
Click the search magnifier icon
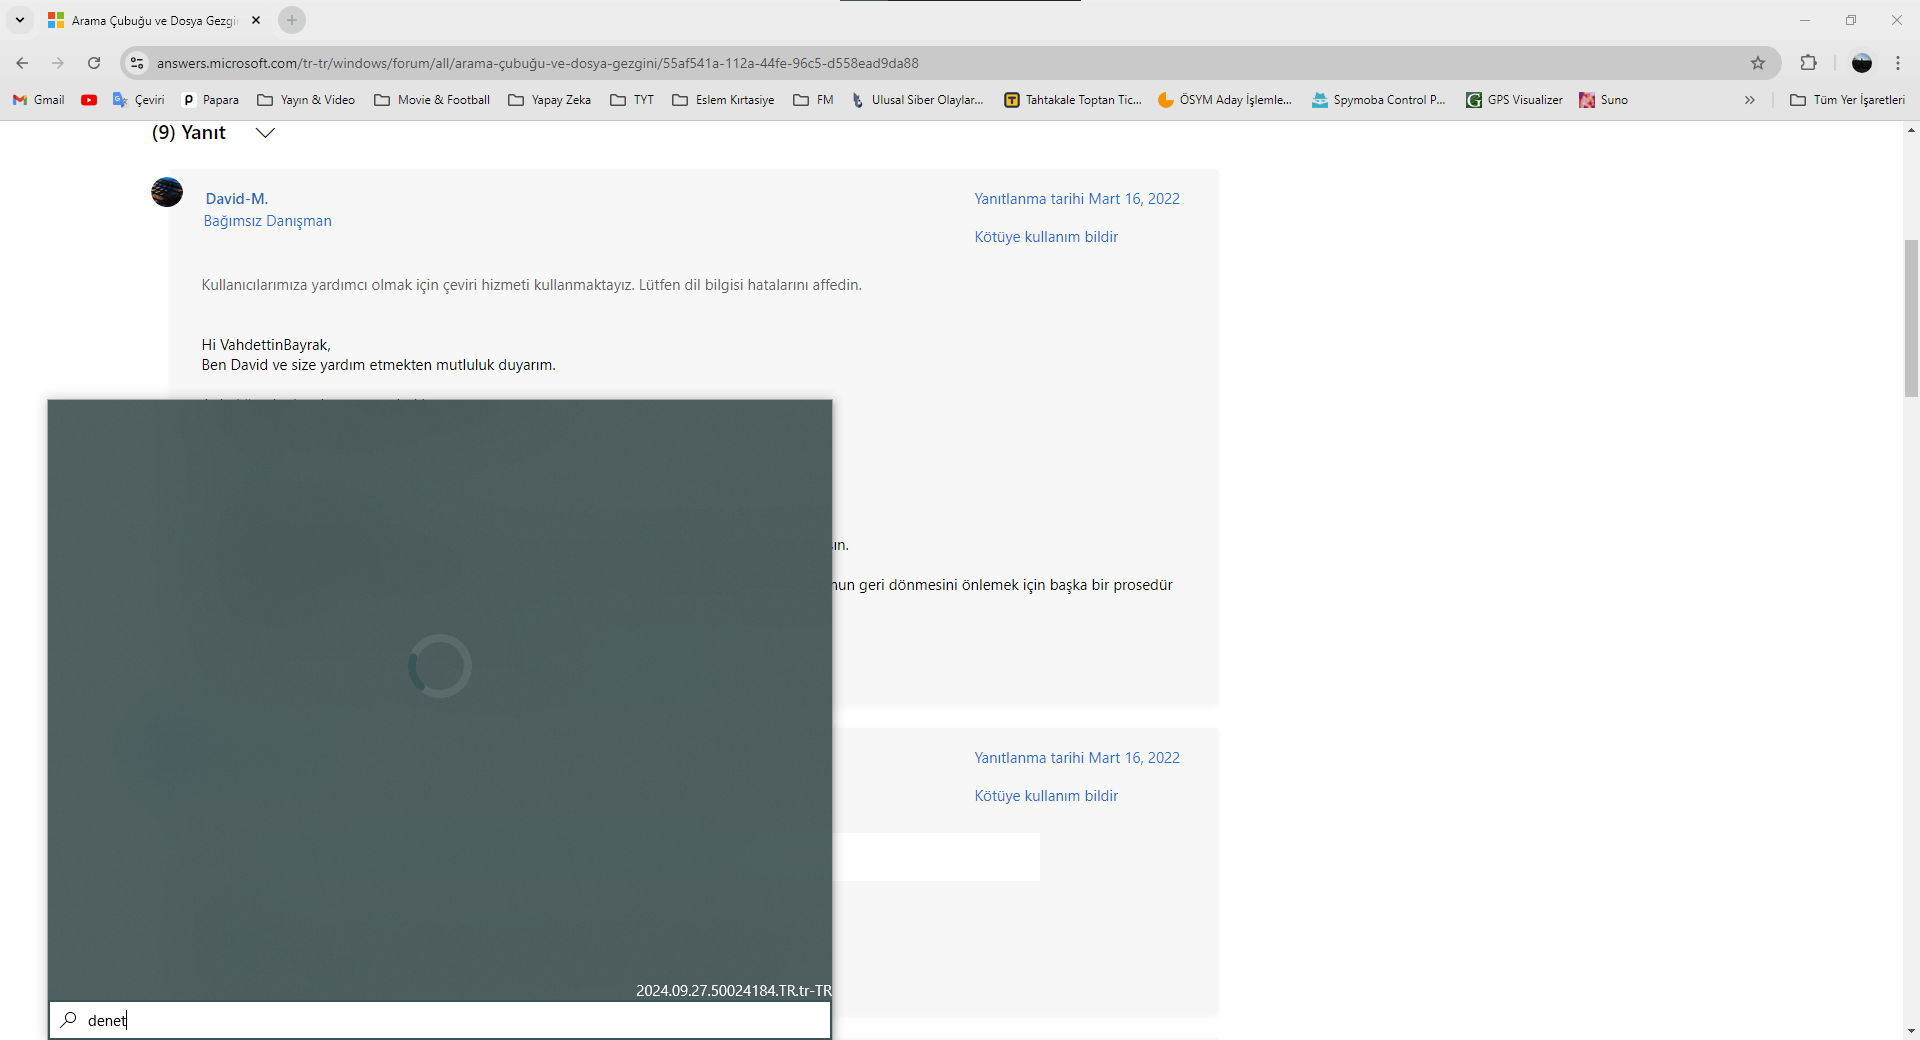68,1020
